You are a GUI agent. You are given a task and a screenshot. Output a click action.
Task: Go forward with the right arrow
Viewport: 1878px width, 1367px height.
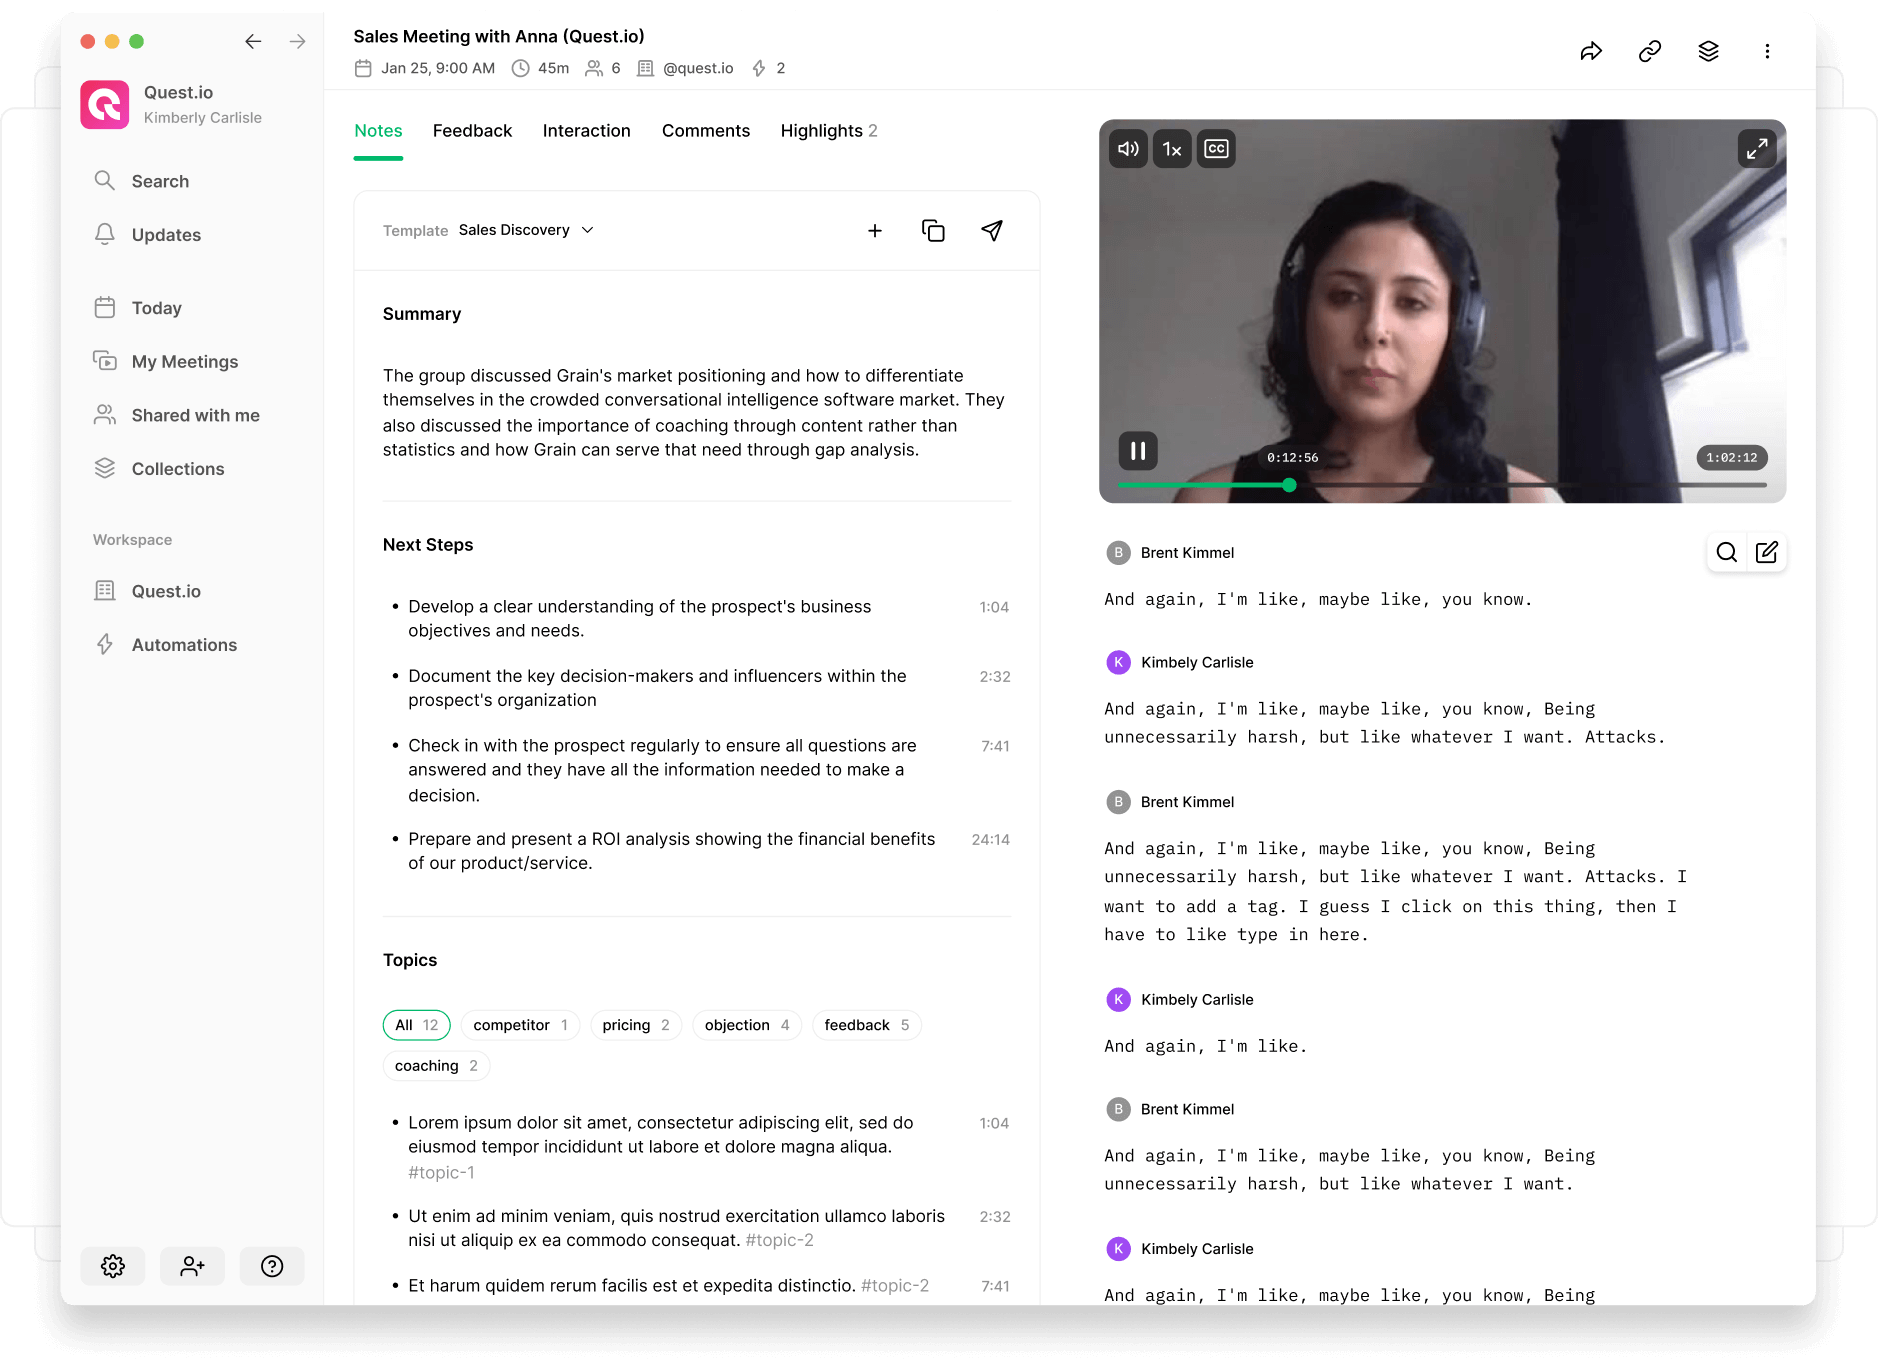tap(297, 41)
